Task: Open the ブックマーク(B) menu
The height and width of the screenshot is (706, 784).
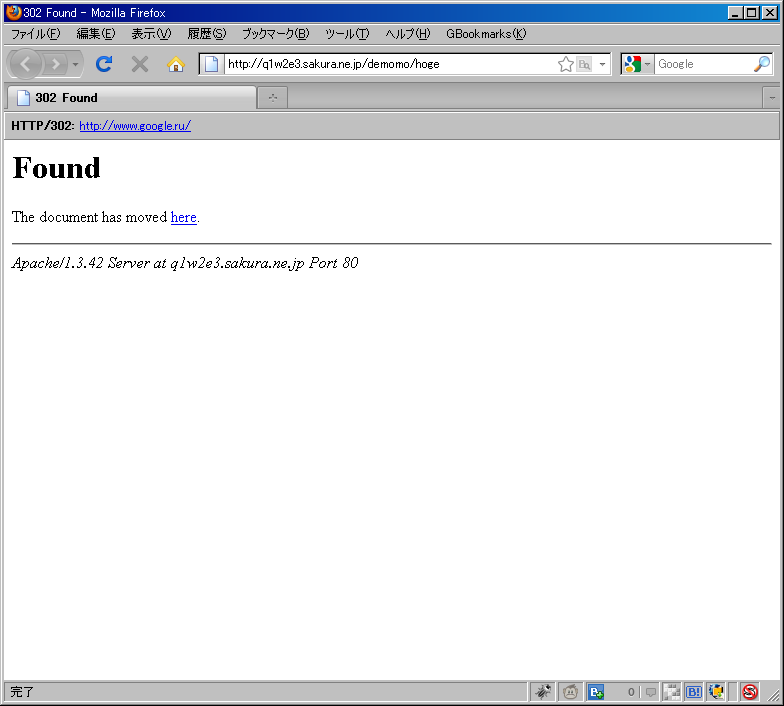Action: (x=276, y=34)
